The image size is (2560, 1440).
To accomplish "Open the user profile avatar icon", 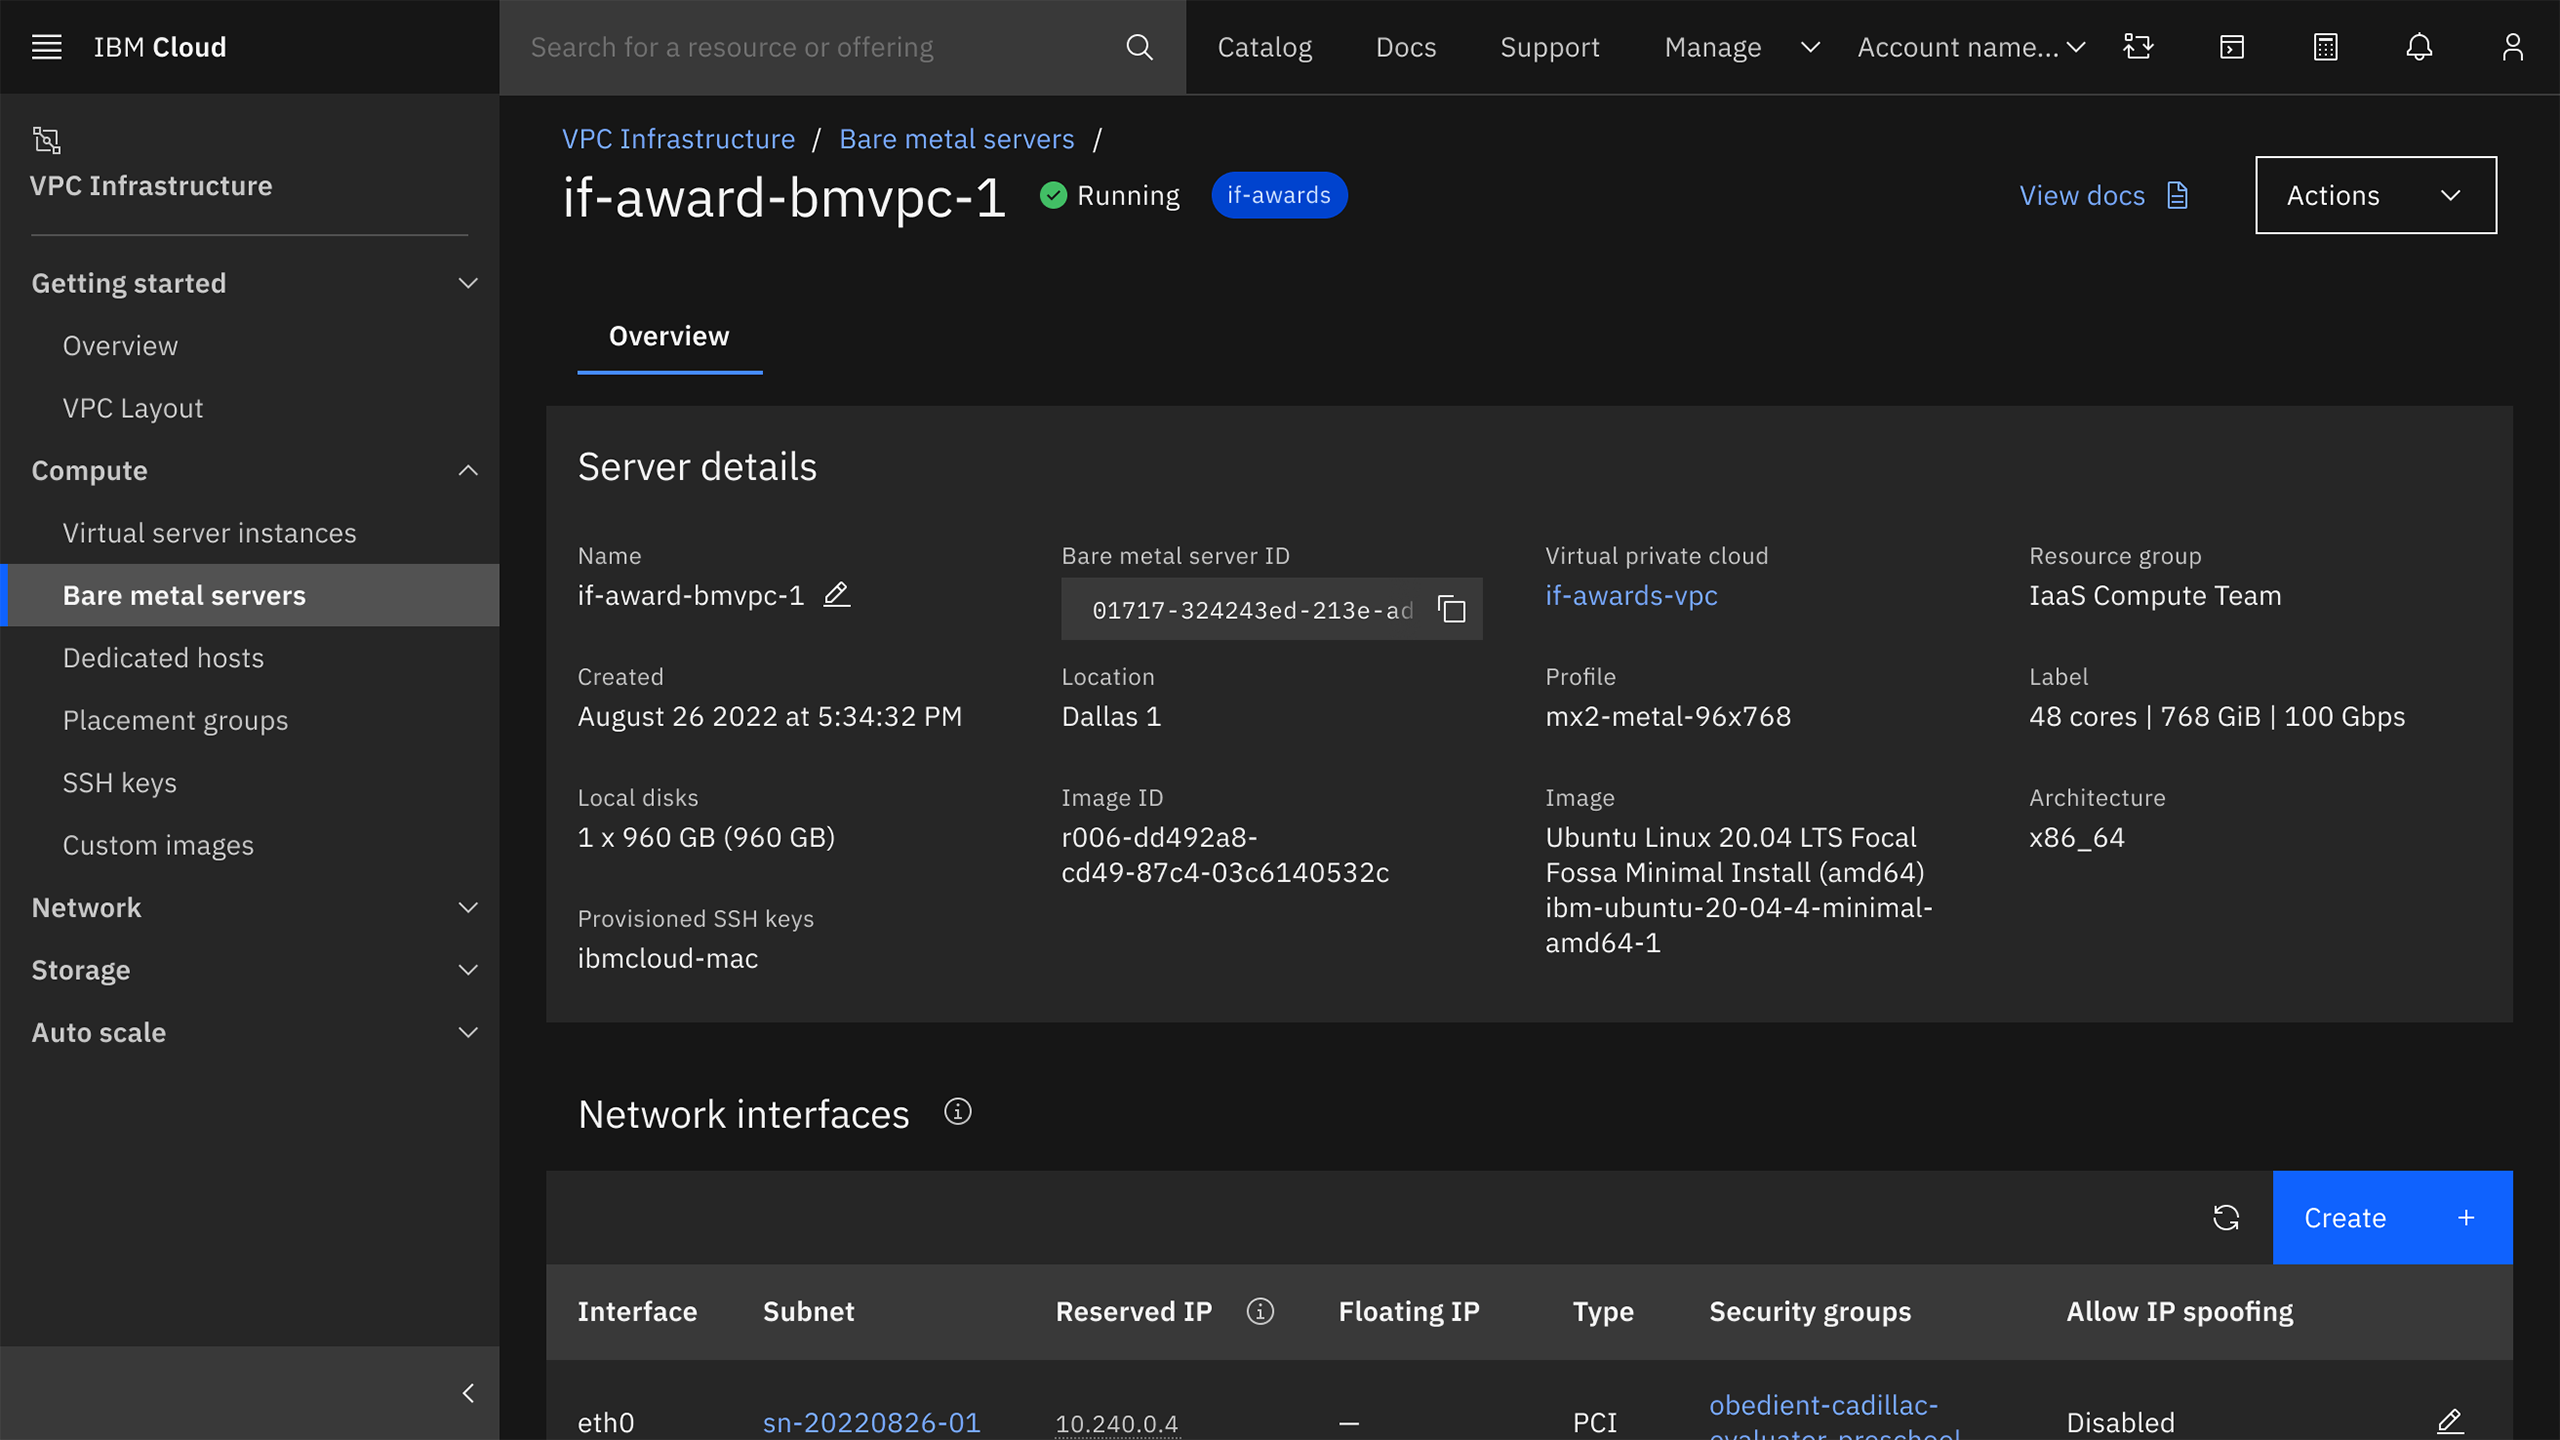I will click(x=2513, y=47).
